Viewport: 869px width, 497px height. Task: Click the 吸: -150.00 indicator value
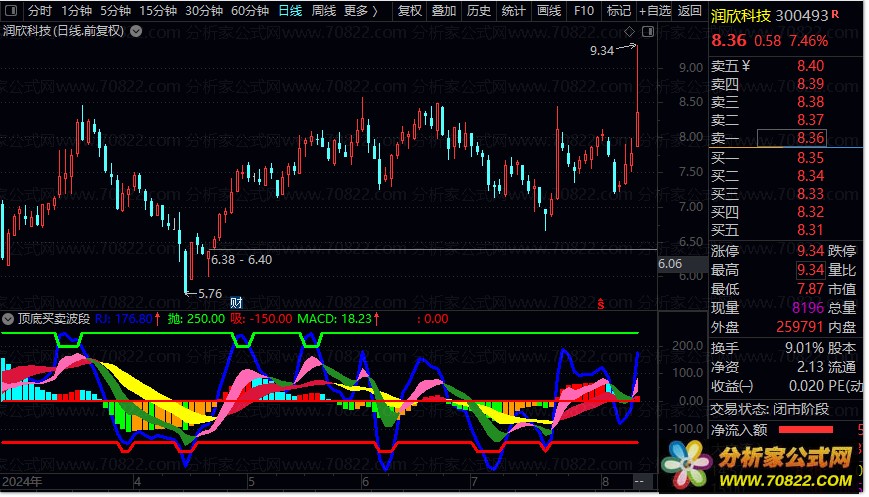point(261,319)
